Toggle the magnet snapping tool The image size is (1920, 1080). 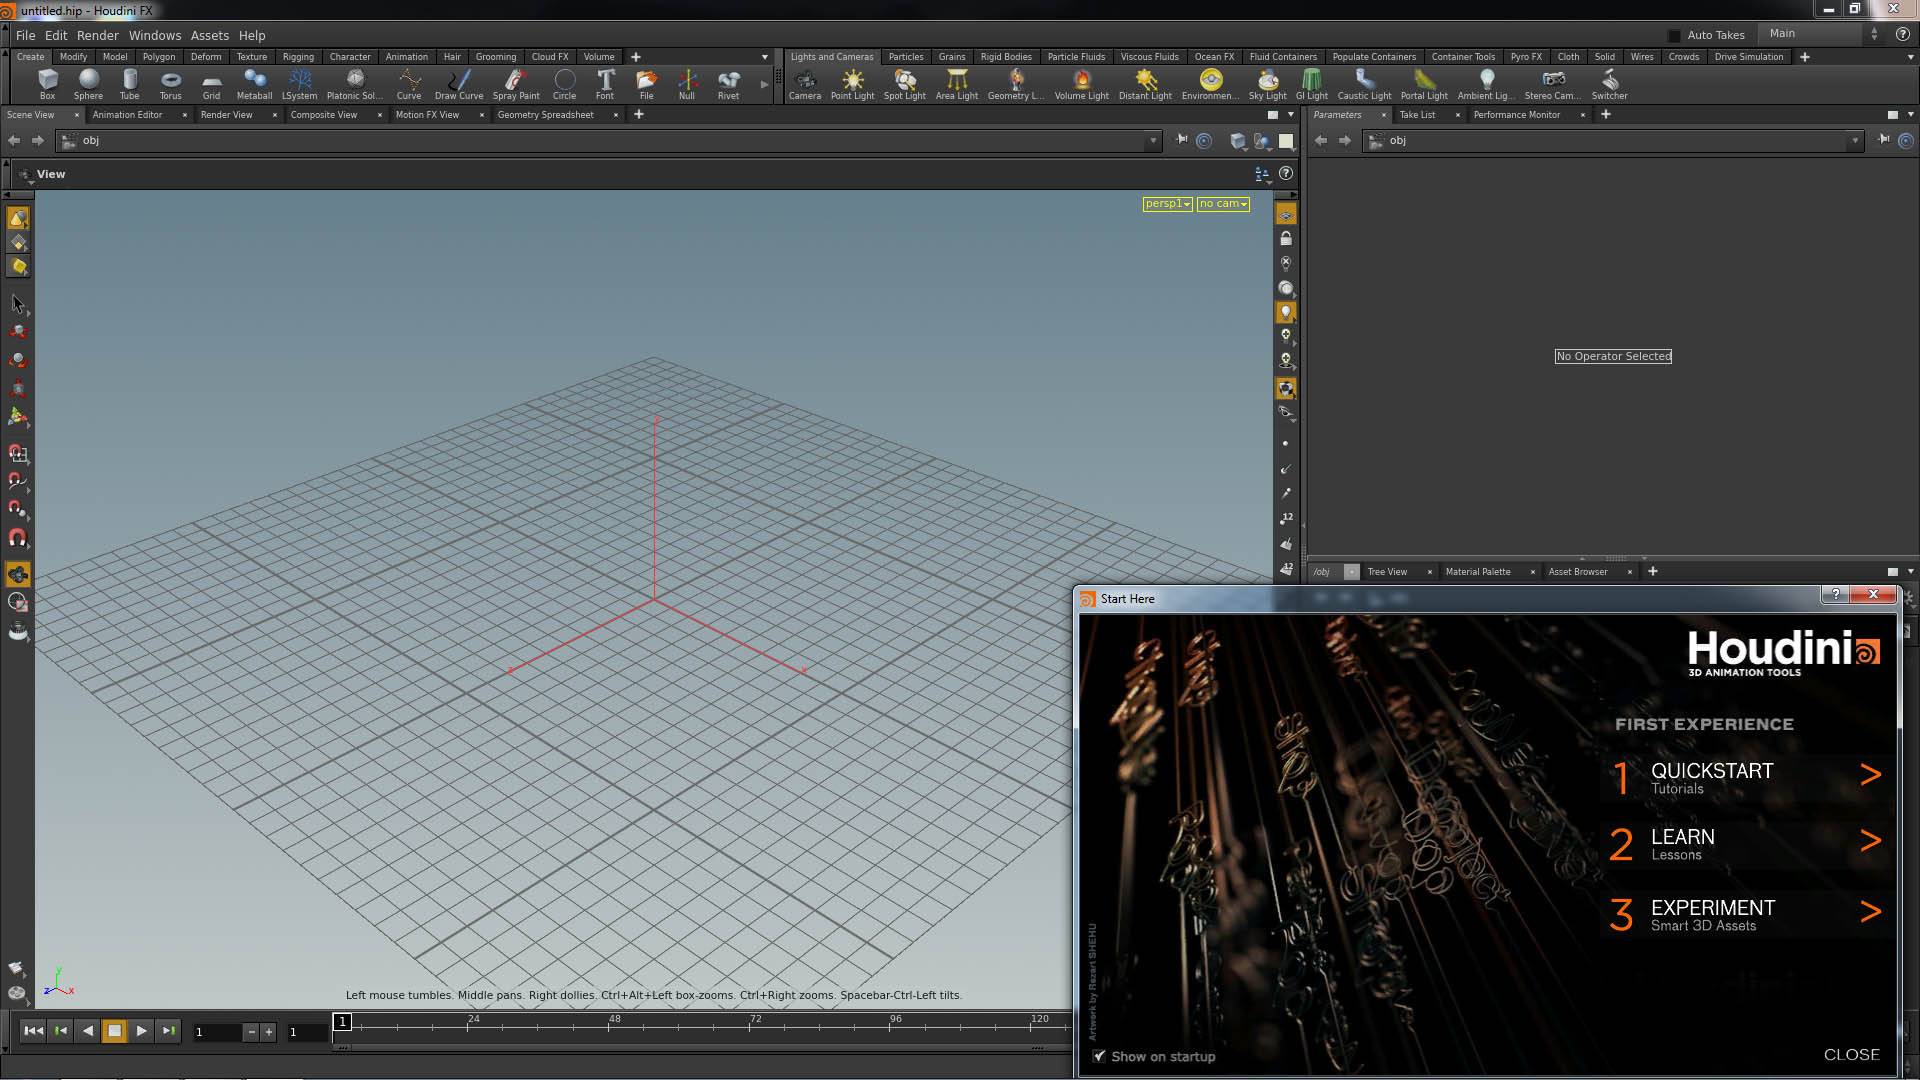[x=18, y=538]
